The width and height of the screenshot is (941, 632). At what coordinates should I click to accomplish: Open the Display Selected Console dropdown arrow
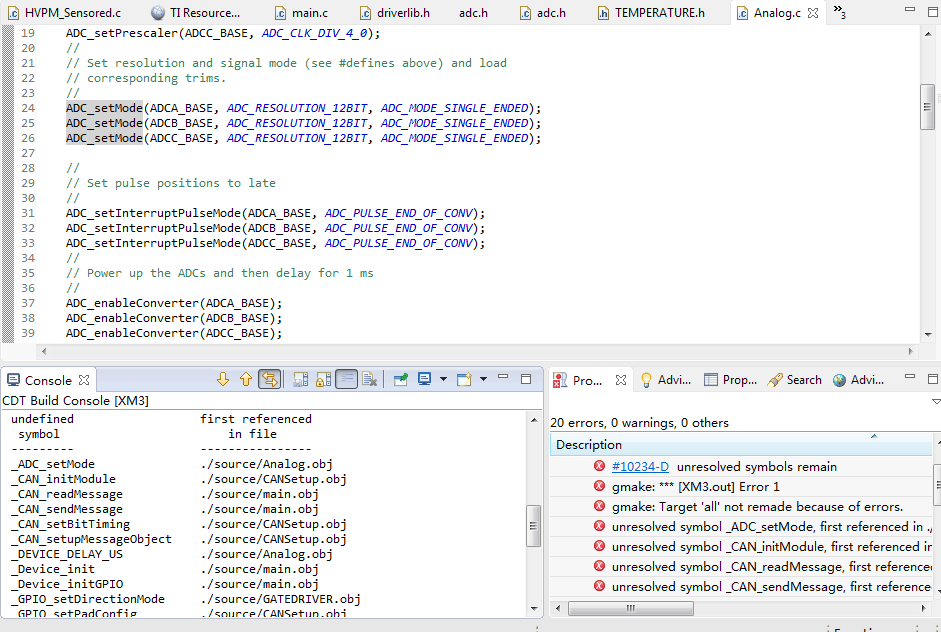click(443, 380)
